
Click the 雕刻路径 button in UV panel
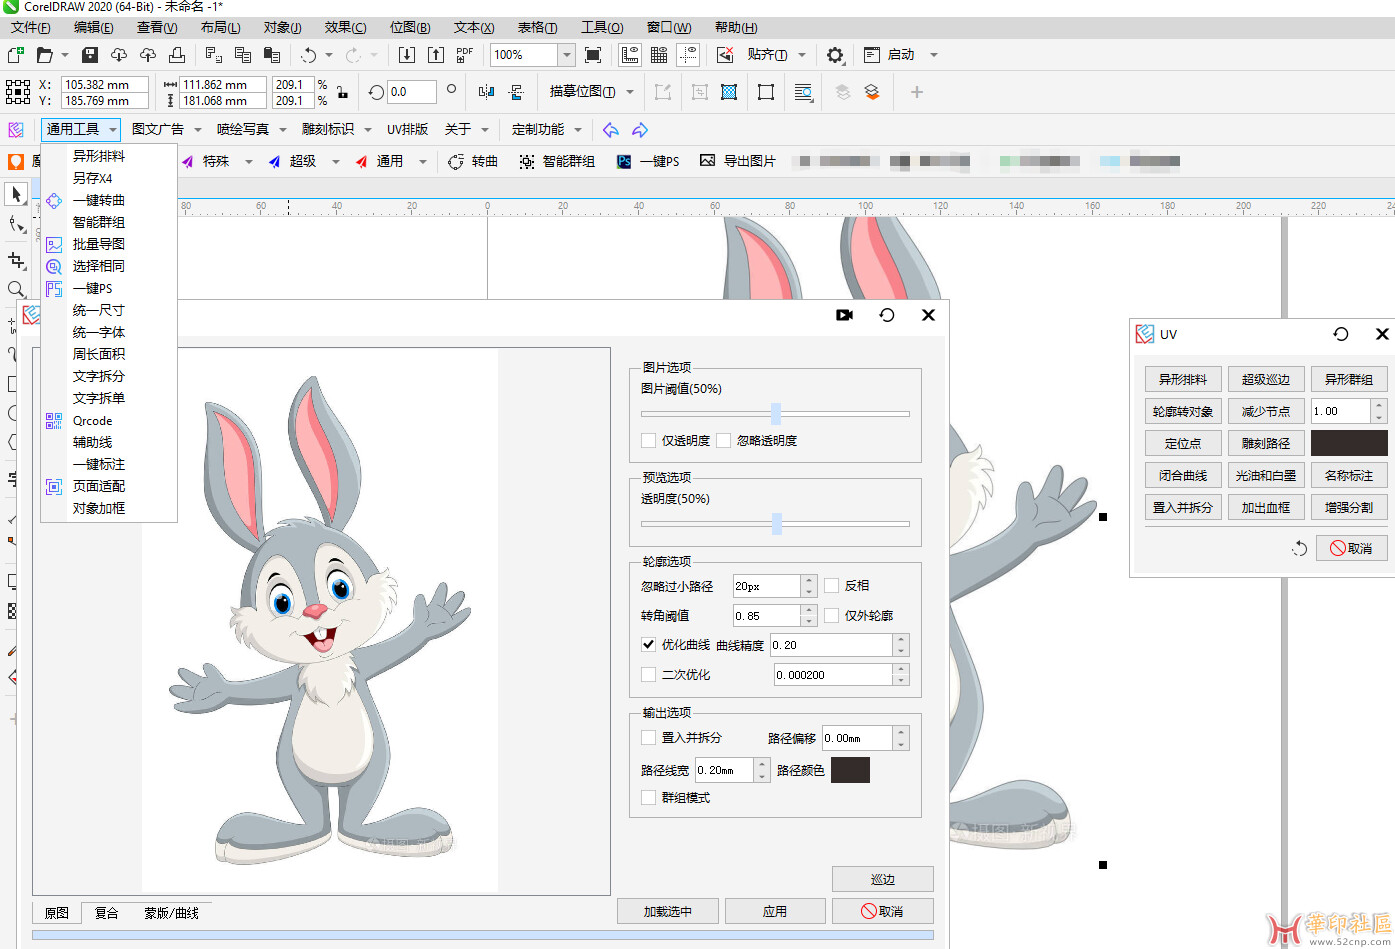coord(1266,443)
